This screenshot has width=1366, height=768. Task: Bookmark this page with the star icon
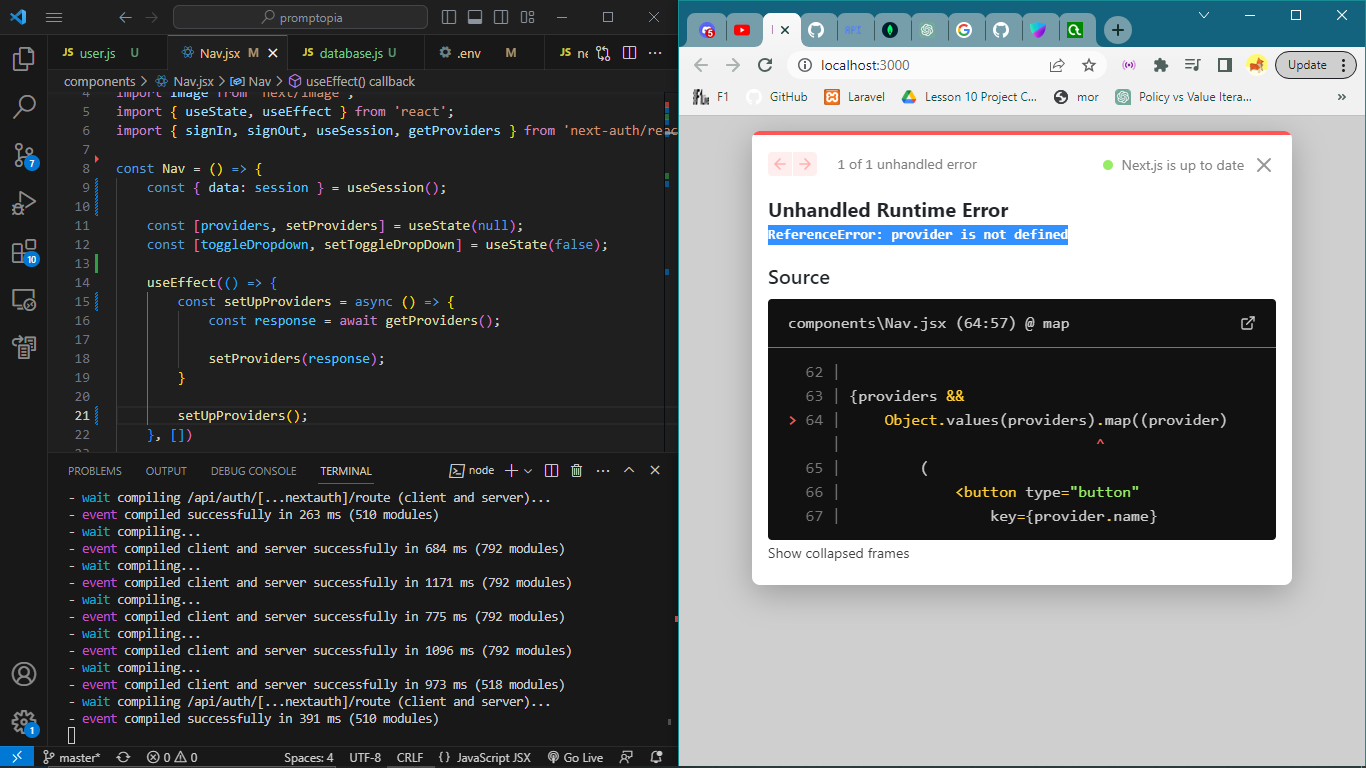[x=1089, y=65]
